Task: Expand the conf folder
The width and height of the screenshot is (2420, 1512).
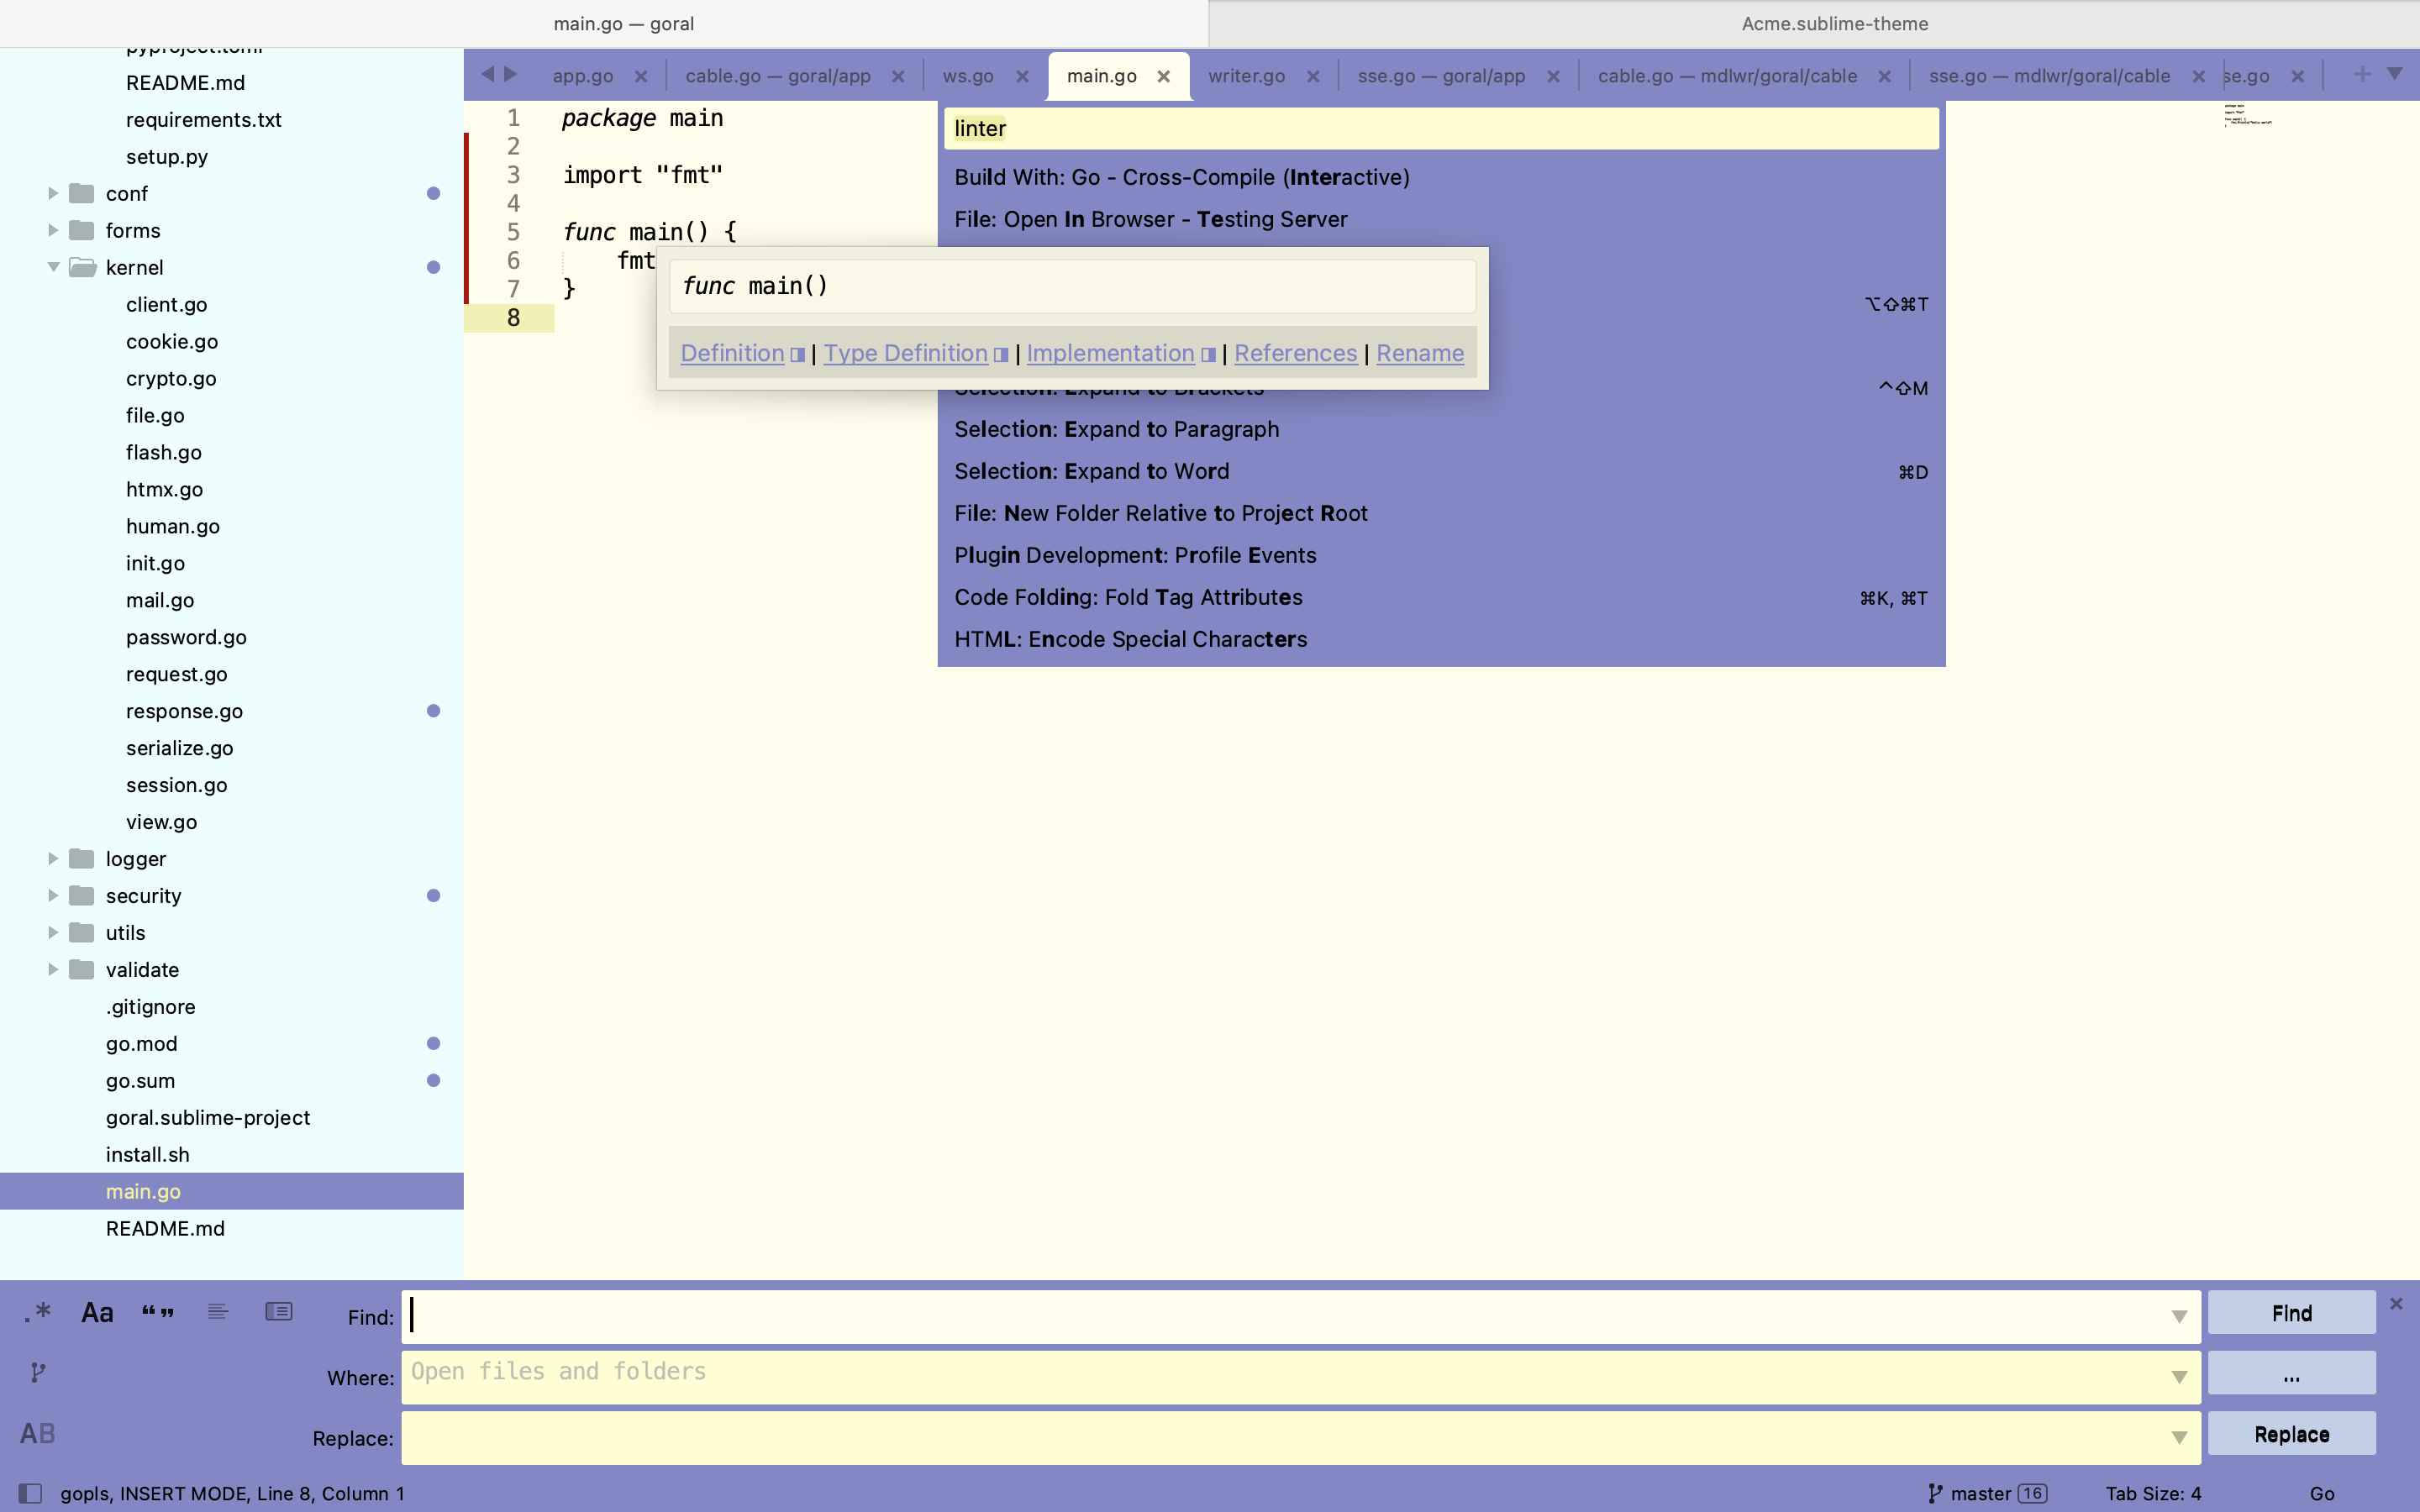Action: coord(53,193)
